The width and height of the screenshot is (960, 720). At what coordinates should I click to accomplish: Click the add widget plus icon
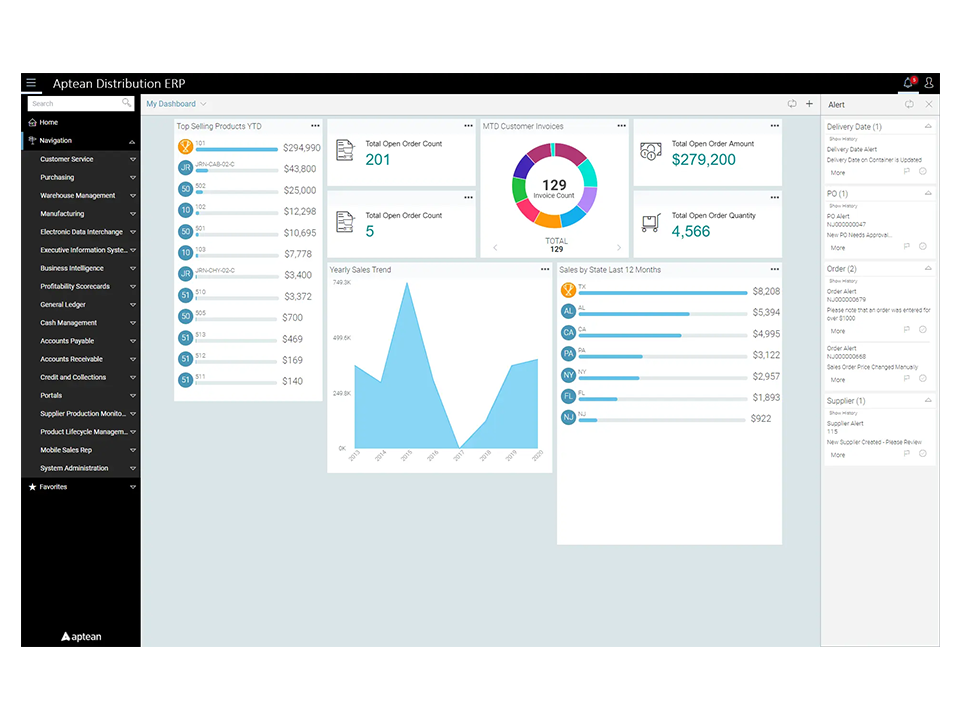click(809, 104)
